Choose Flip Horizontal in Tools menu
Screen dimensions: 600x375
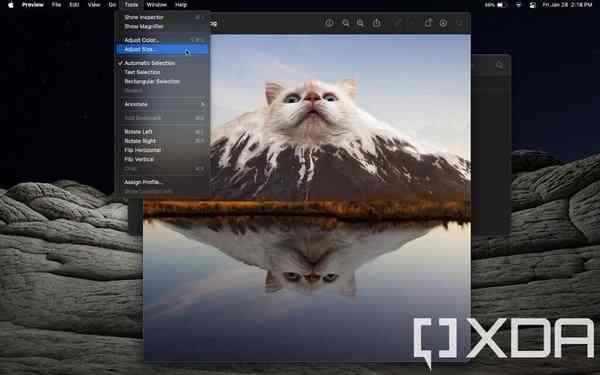162,150
